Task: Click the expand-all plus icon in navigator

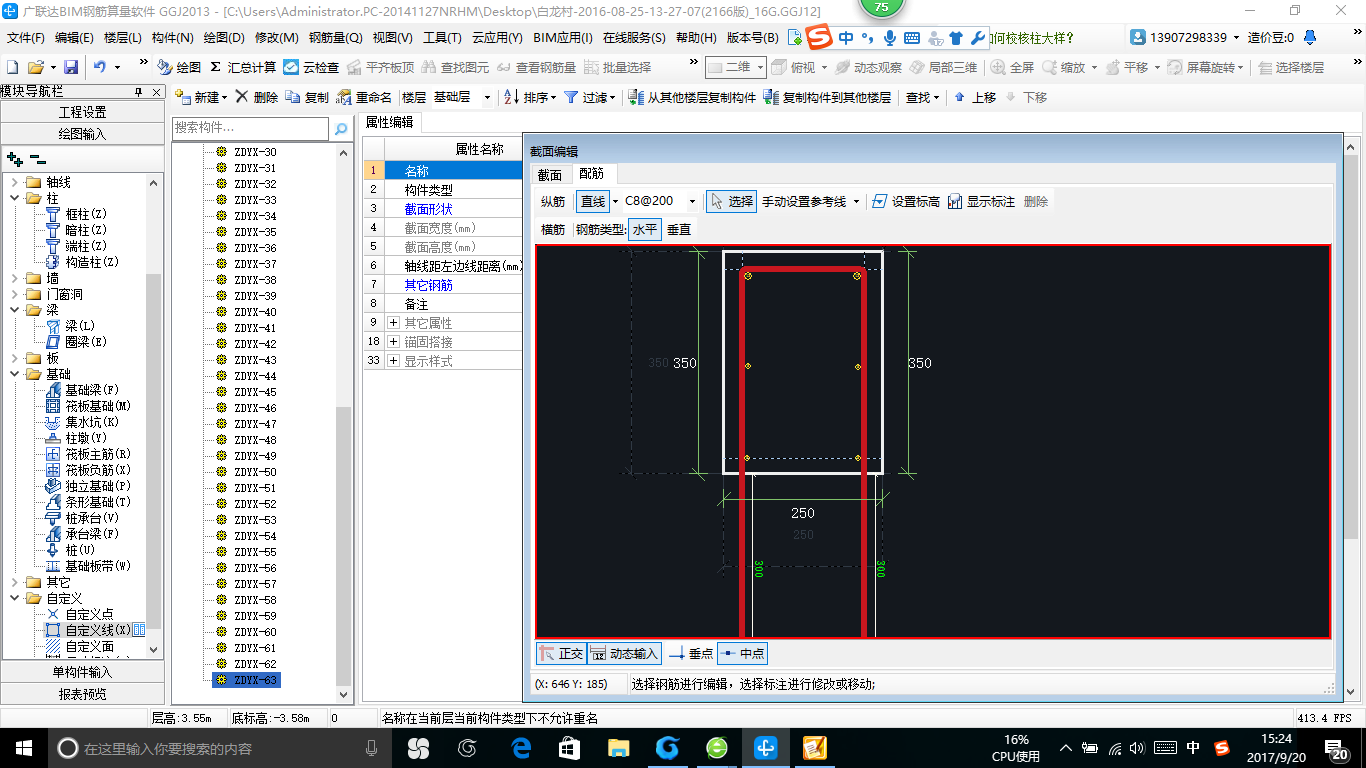Action: [x=14, y=159]
